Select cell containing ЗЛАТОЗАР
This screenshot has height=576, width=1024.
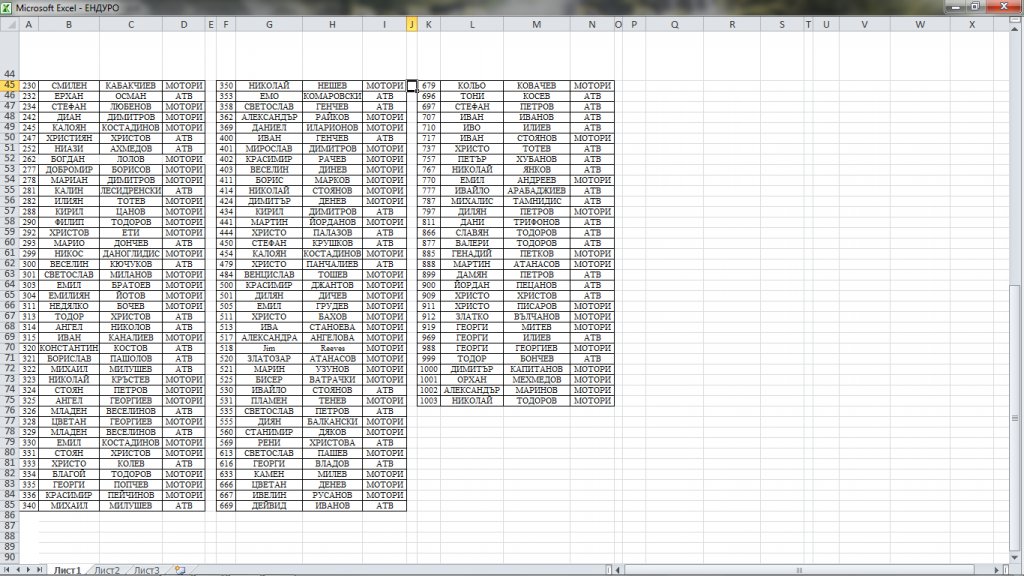[x=269, y=358]
